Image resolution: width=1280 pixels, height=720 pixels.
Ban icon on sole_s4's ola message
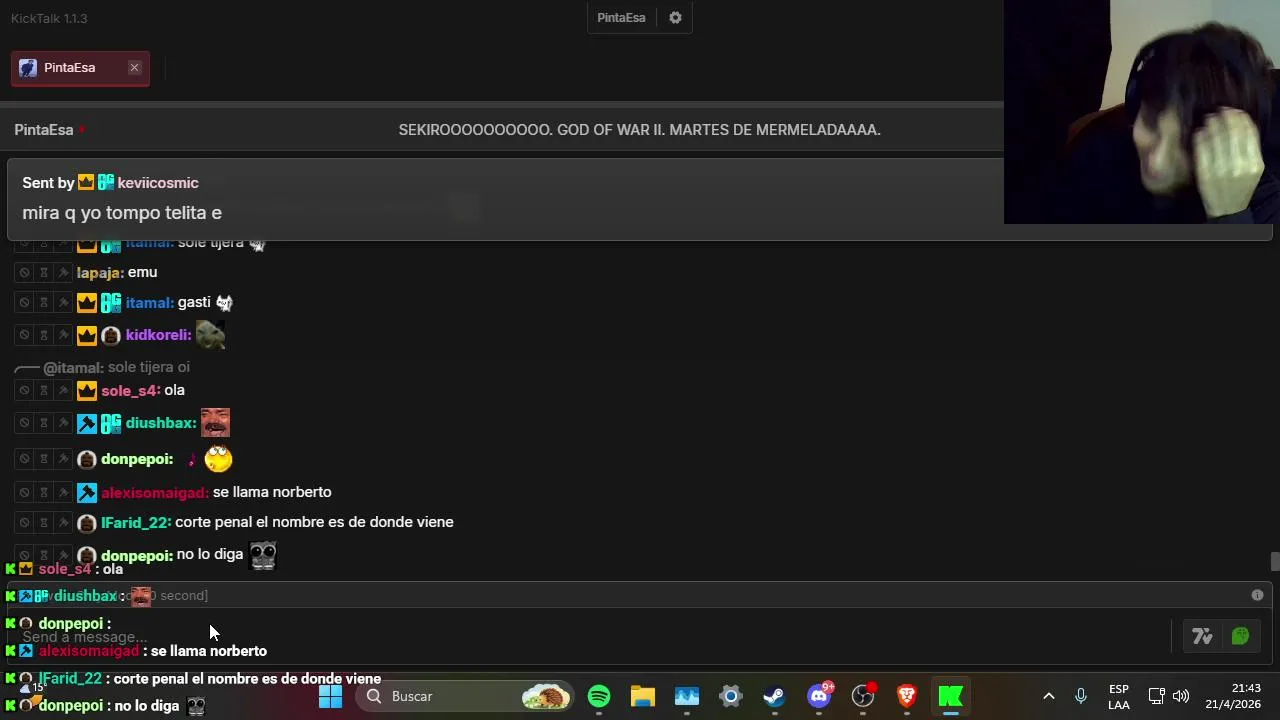24,391
